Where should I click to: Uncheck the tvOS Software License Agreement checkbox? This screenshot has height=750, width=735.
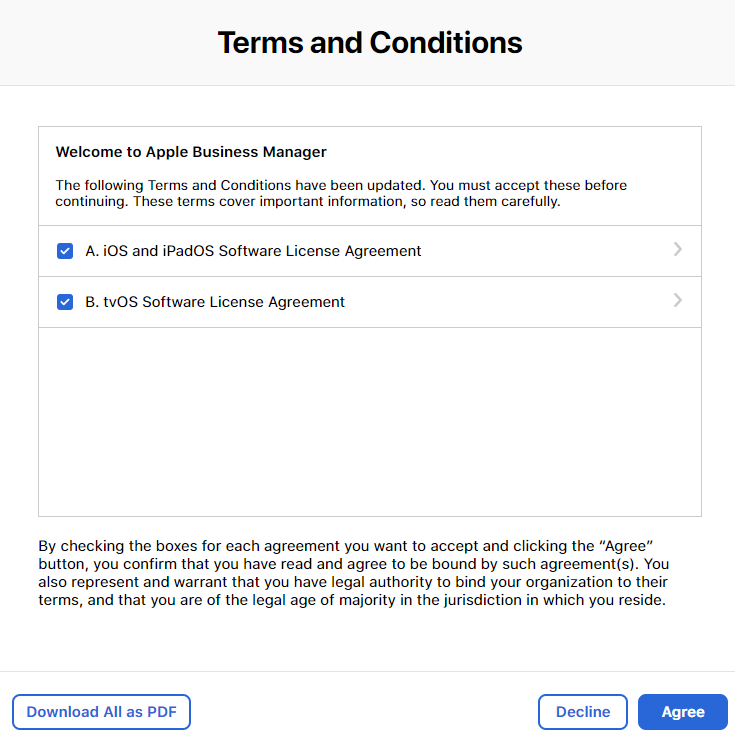65,302
